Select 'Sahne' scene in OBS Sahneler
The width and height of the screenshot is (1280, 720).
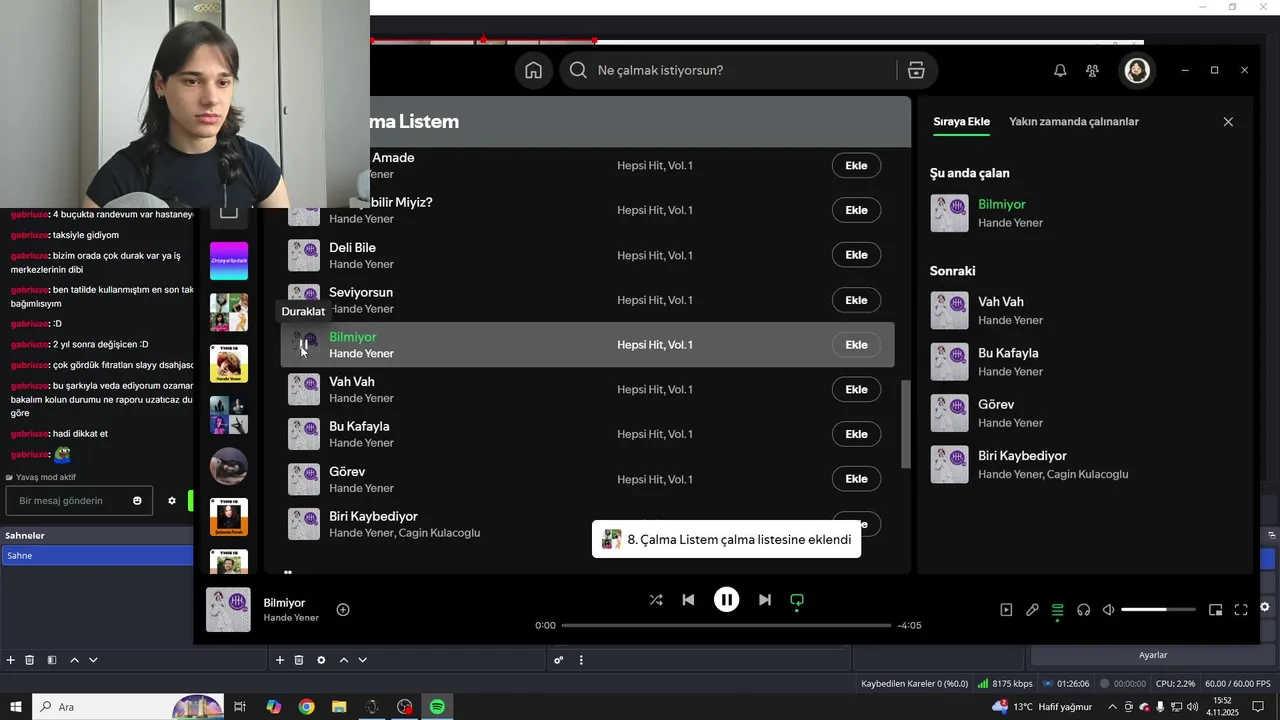(x=97, y=555)
